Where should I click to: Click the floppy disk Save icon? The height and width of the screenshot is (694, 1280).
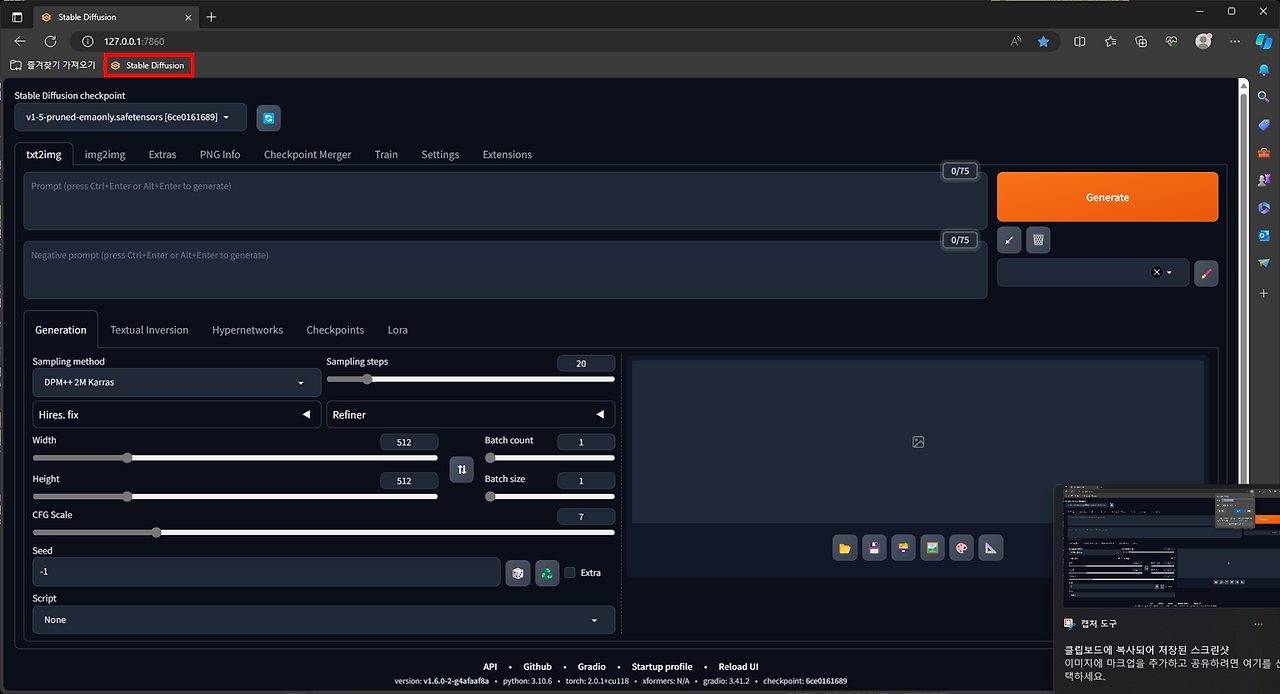874,547
